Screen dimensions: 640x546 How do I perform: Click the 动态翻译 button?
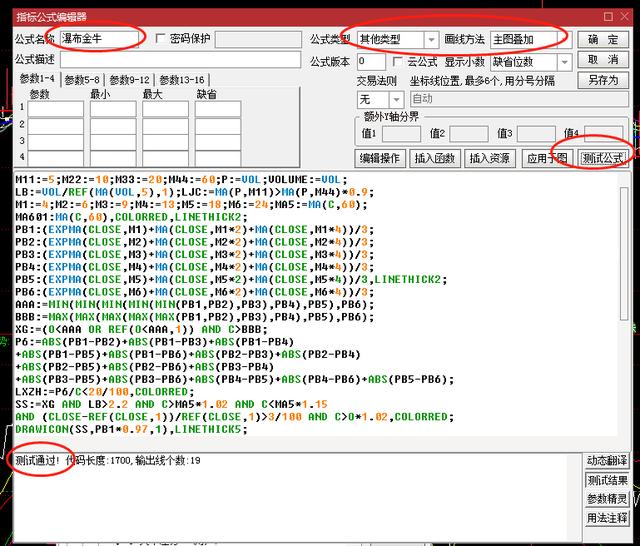pyautogui.click(x=607, y=461)
